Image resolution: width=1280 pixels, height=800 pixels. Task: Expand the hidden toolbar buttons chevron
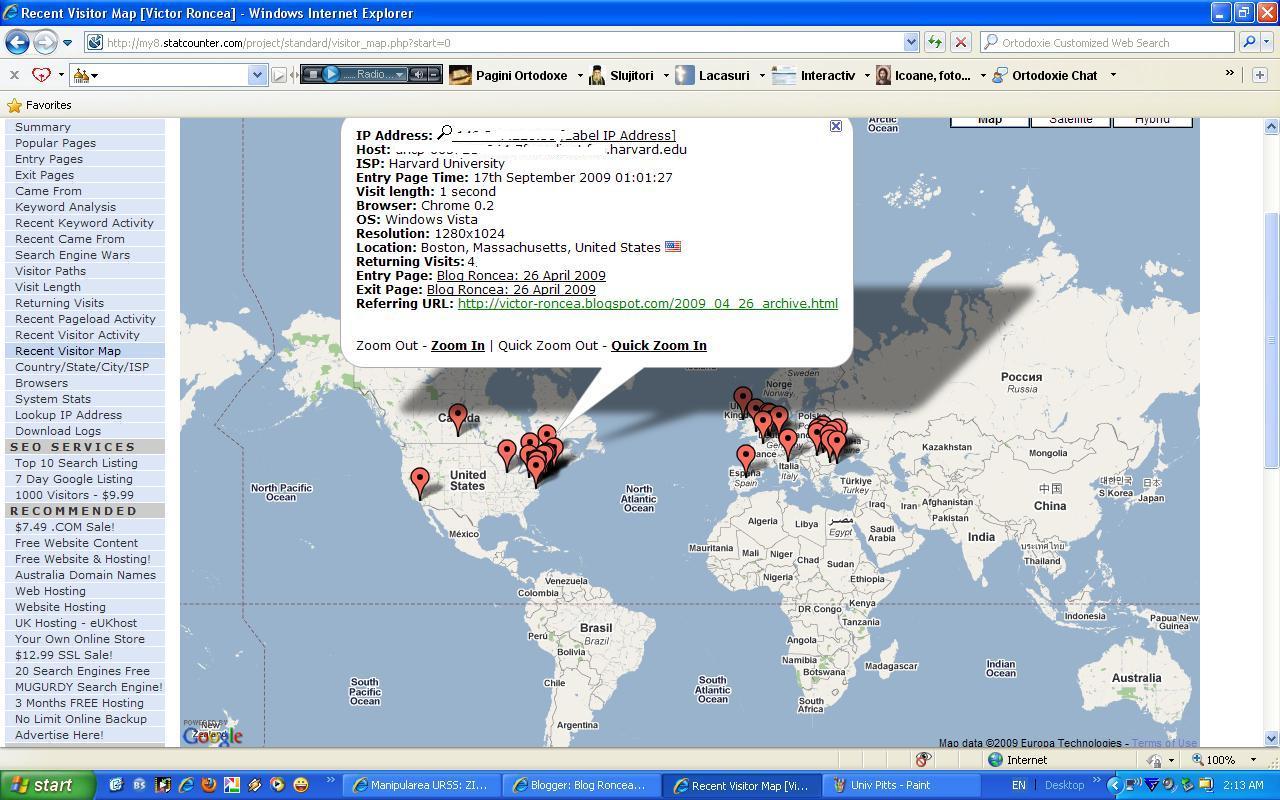coord(1230,74)
